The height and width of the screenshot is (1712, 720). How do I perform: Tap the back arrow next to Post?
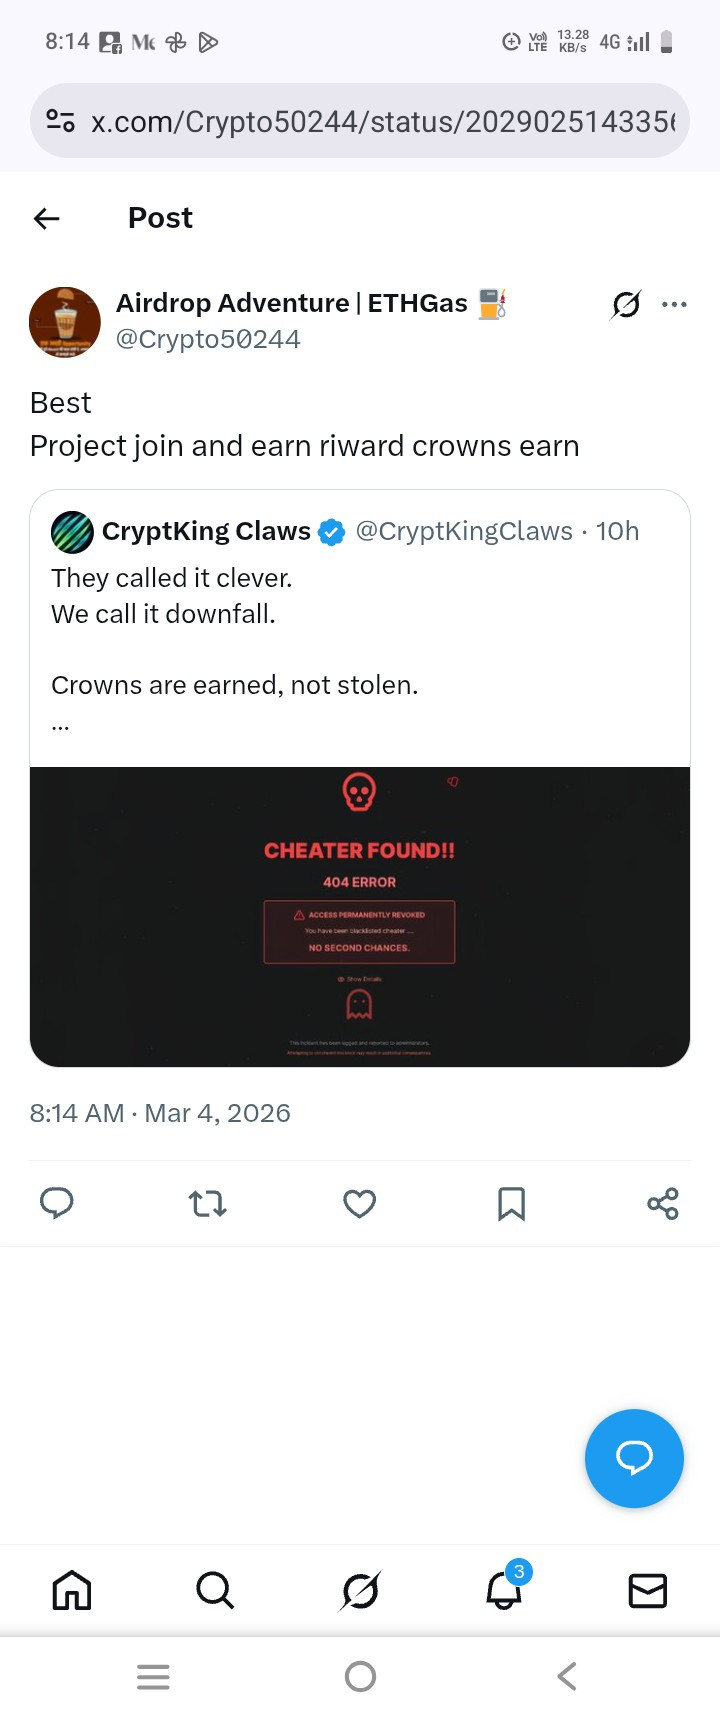pos(47,218)
